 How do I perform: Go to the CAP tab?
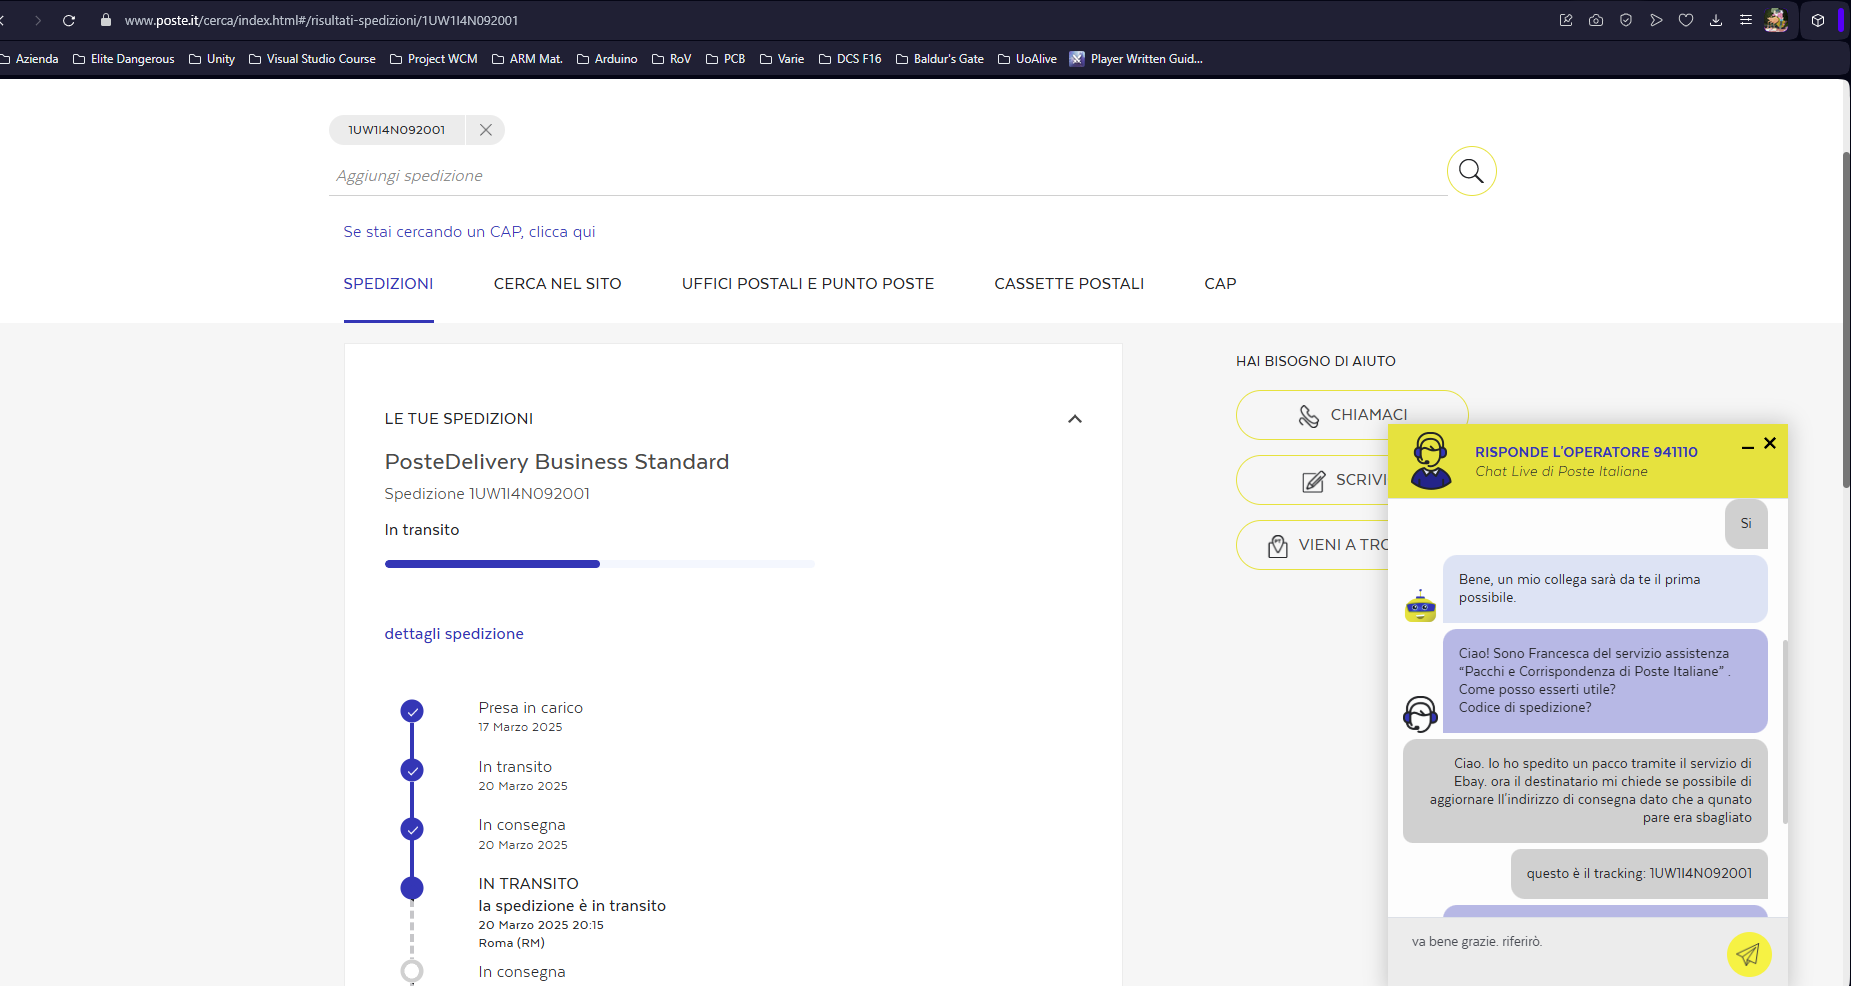(x=1220, y=284)
